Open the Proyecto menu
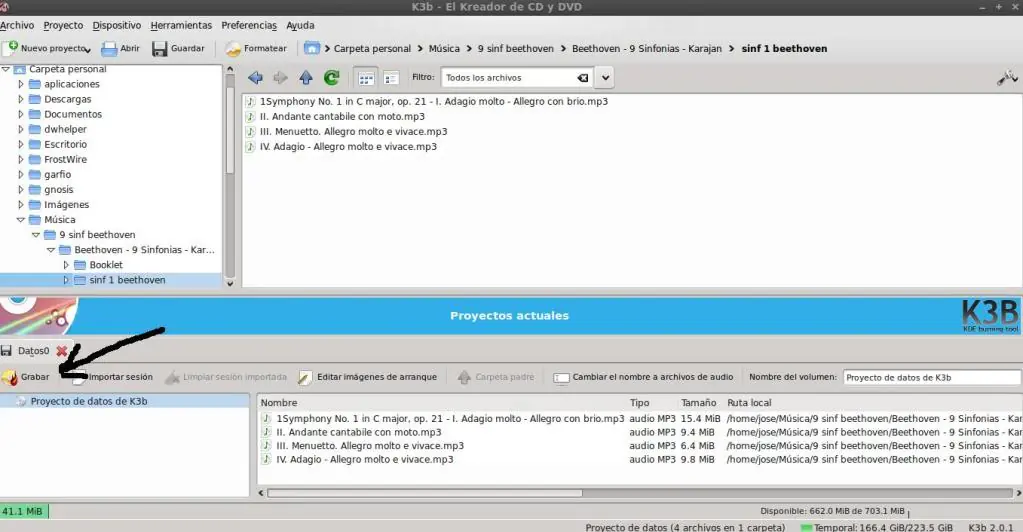 [63, 25]
